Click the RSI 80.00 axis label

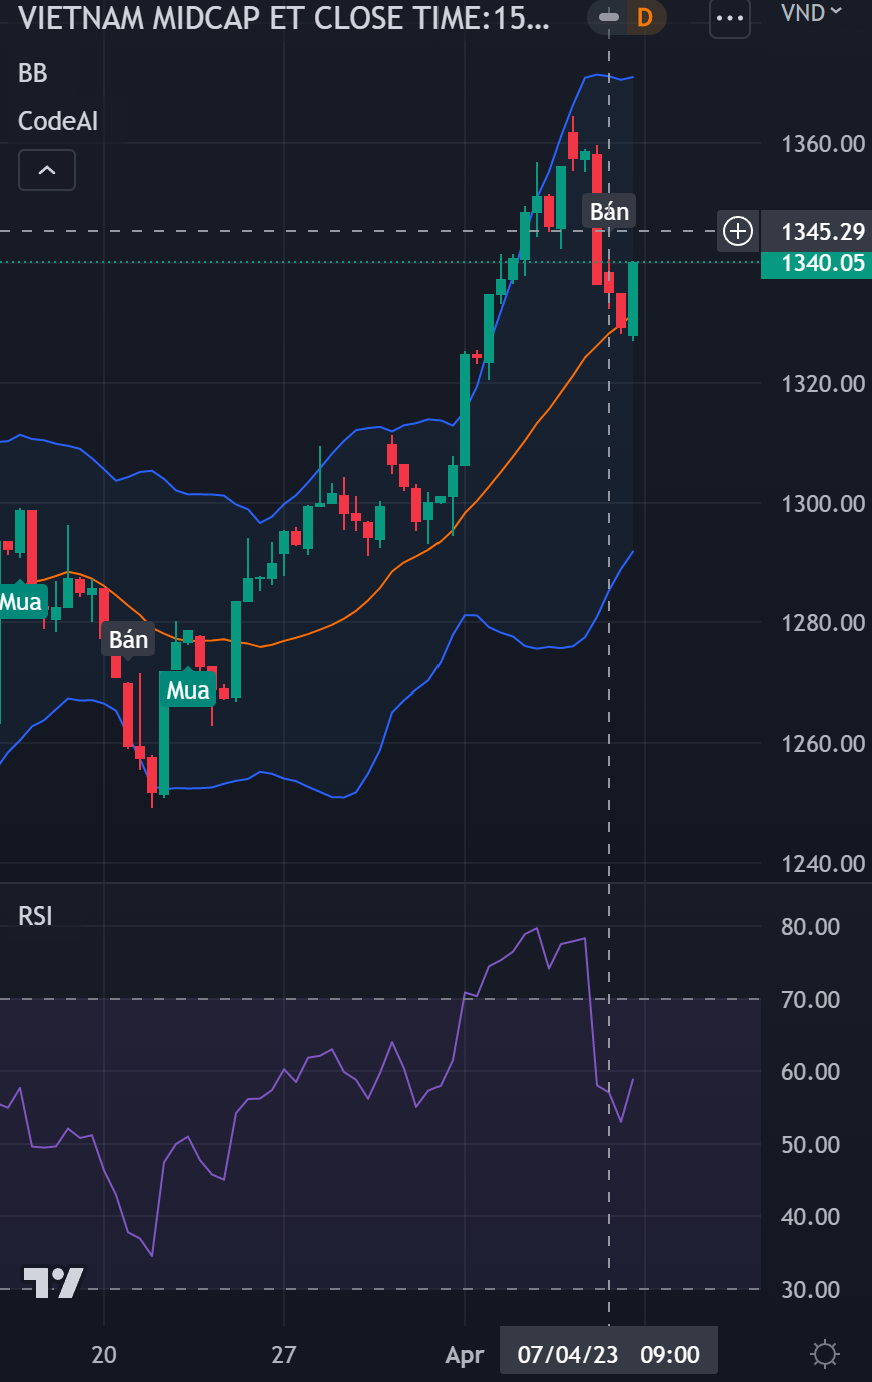tap(810, 927)
